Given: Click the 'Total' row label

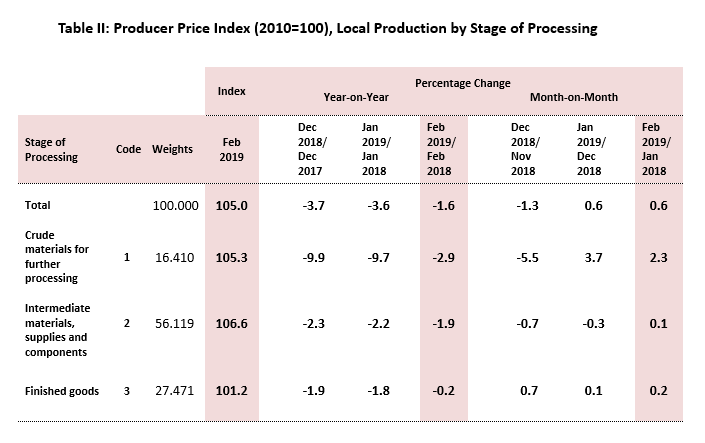Looking at the screenshot, I should click(x=37, y=205).
